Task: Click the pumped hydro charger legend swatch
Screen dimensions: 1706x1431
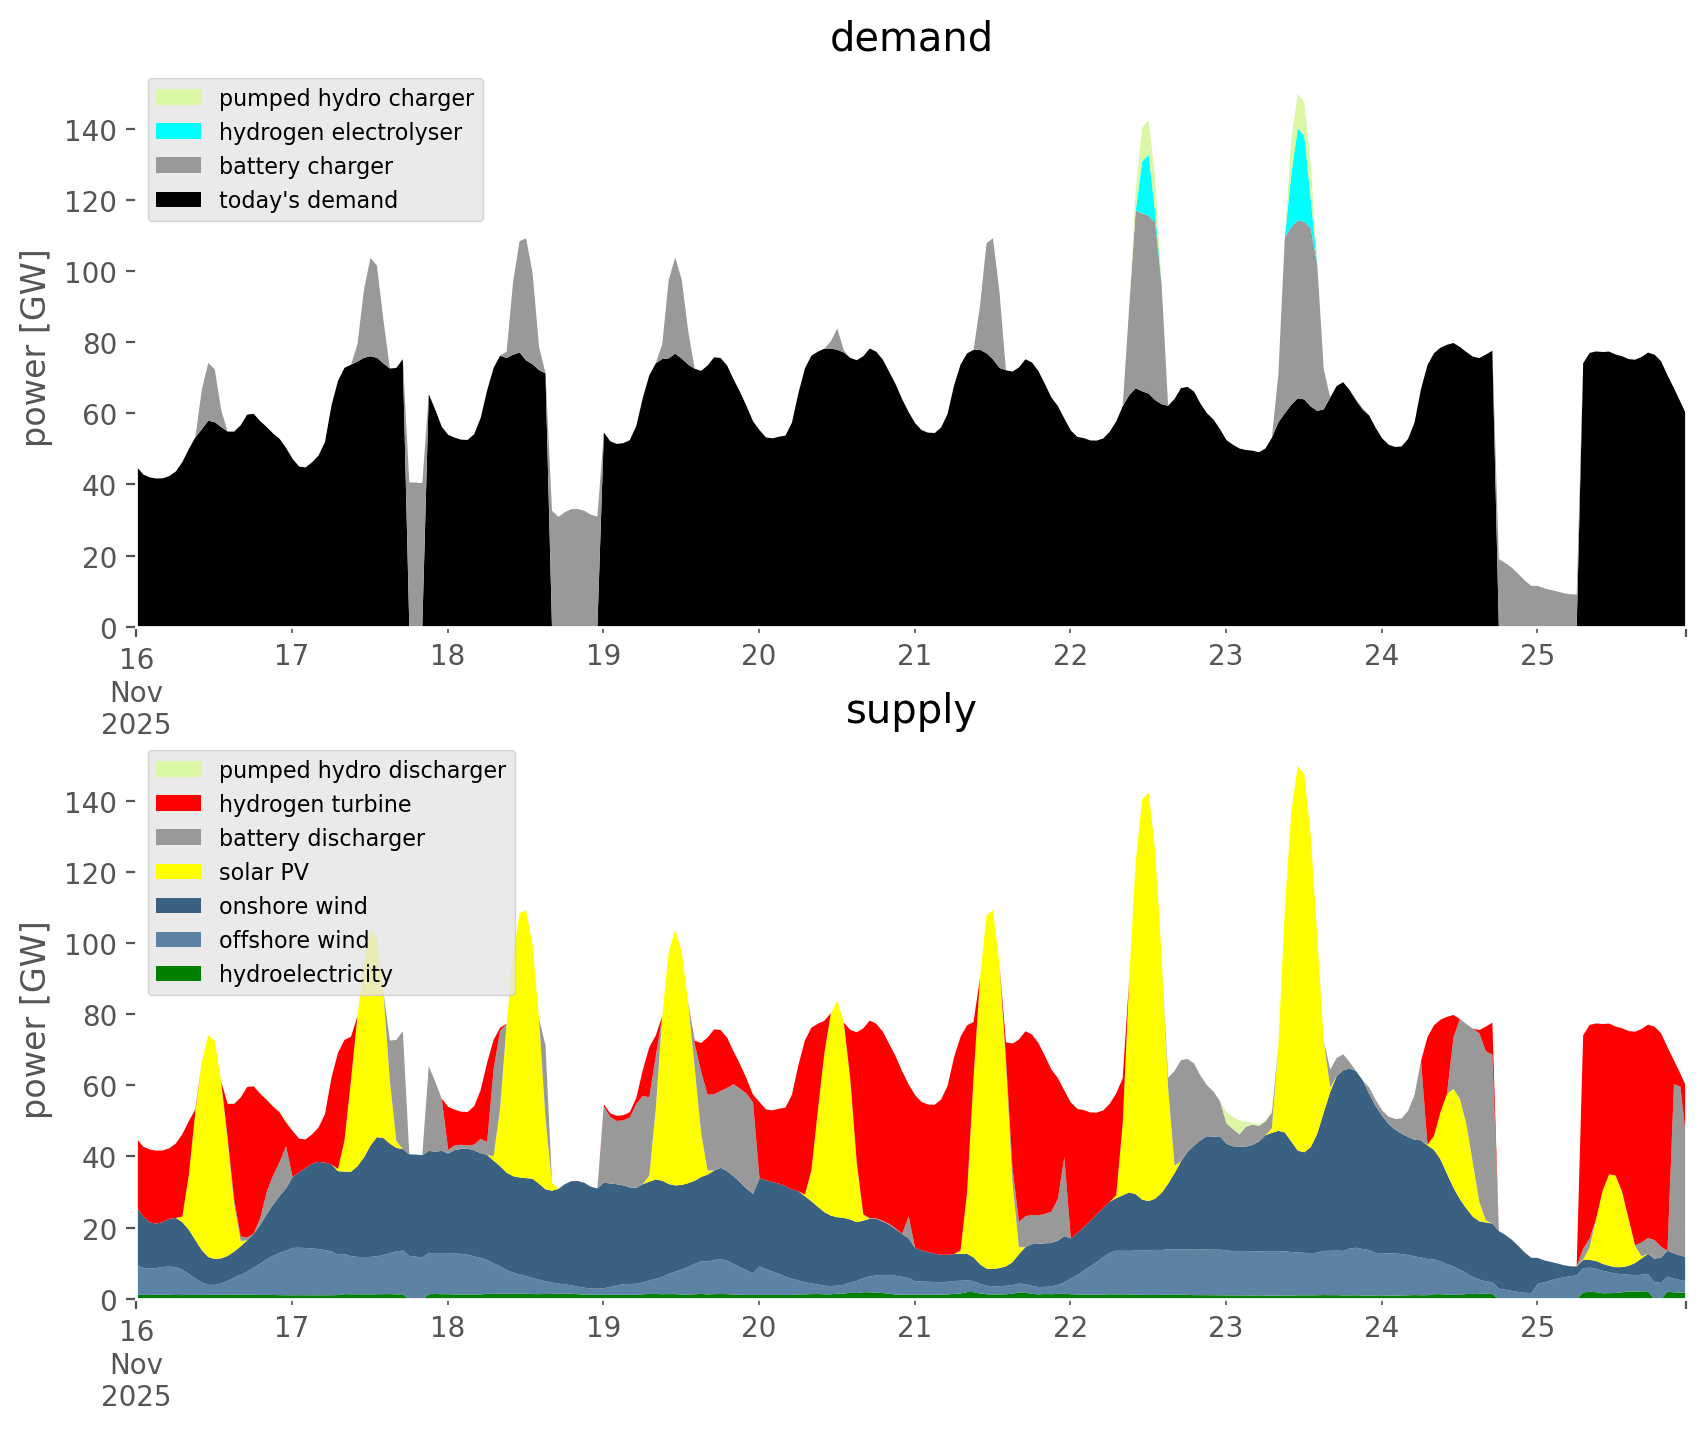Action: coord(179,98)
